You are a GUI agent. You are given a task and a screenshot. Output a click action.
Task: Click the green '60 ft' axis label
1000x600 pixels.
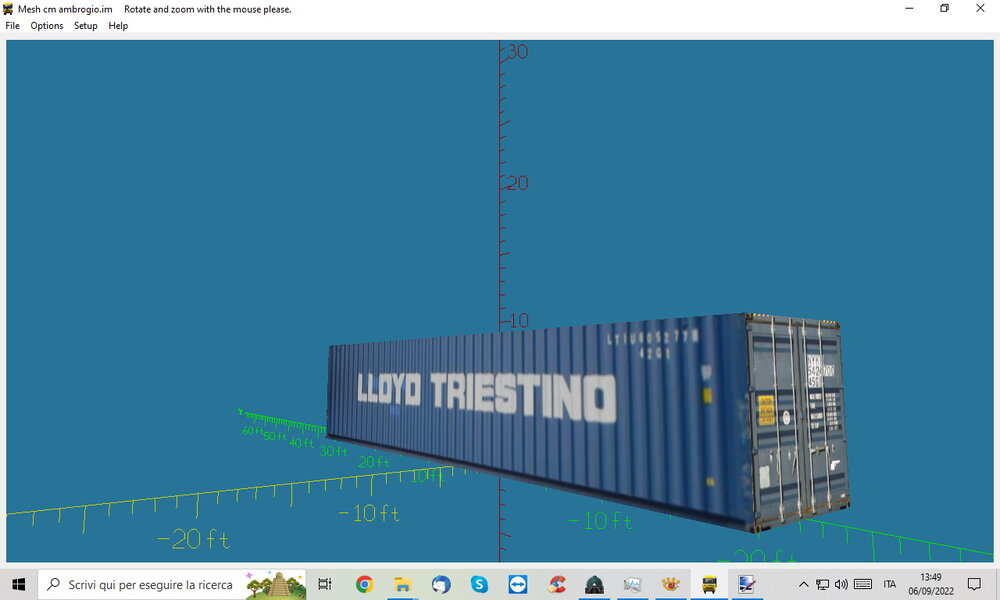(x=253, y=431)
